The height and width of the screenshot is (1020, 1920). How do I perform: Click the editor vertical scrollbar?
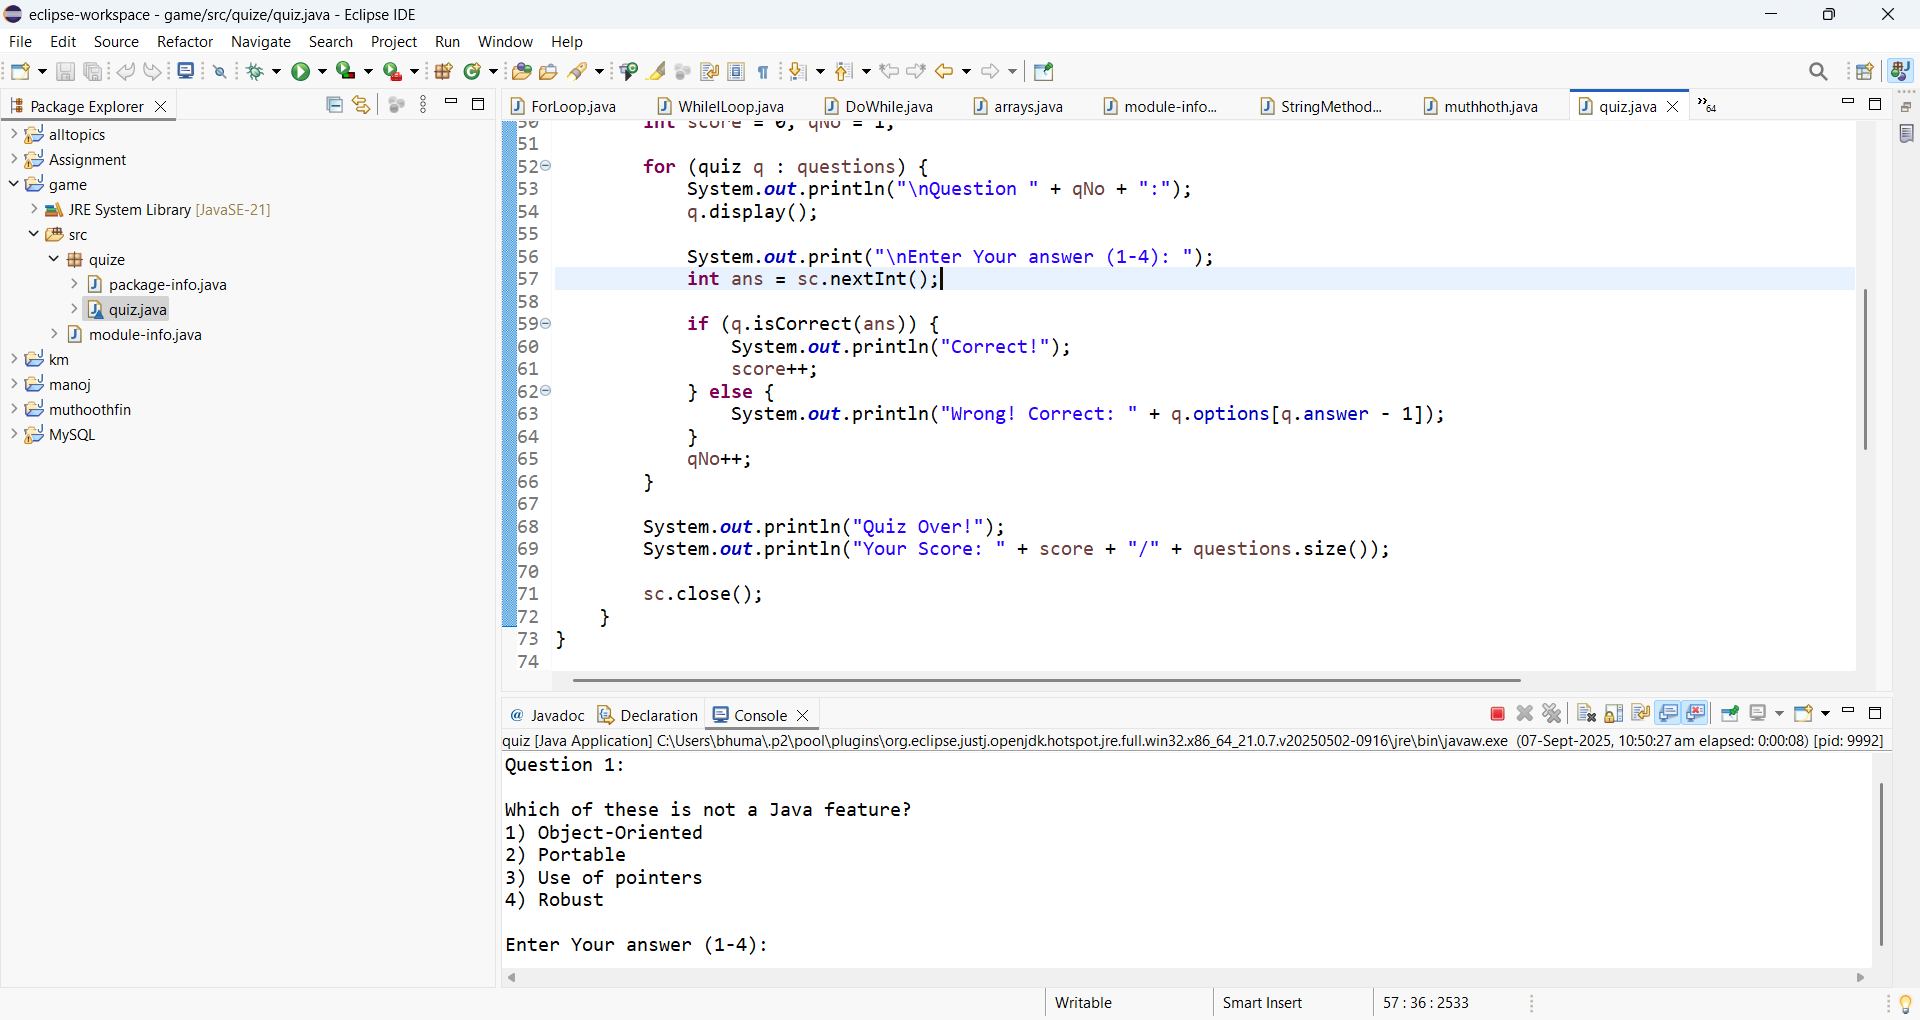[x=1865, y=369]
